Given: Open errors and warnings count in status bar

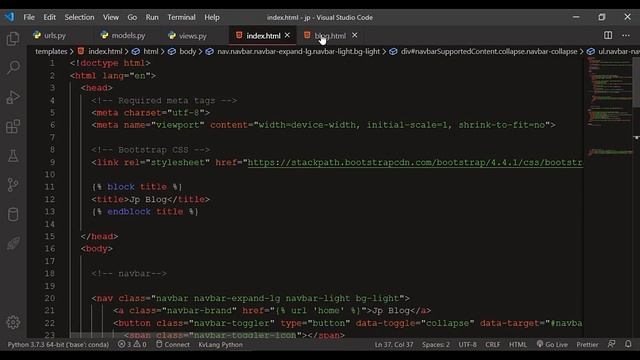Looking at the screenshot, I should pos(132,344).
